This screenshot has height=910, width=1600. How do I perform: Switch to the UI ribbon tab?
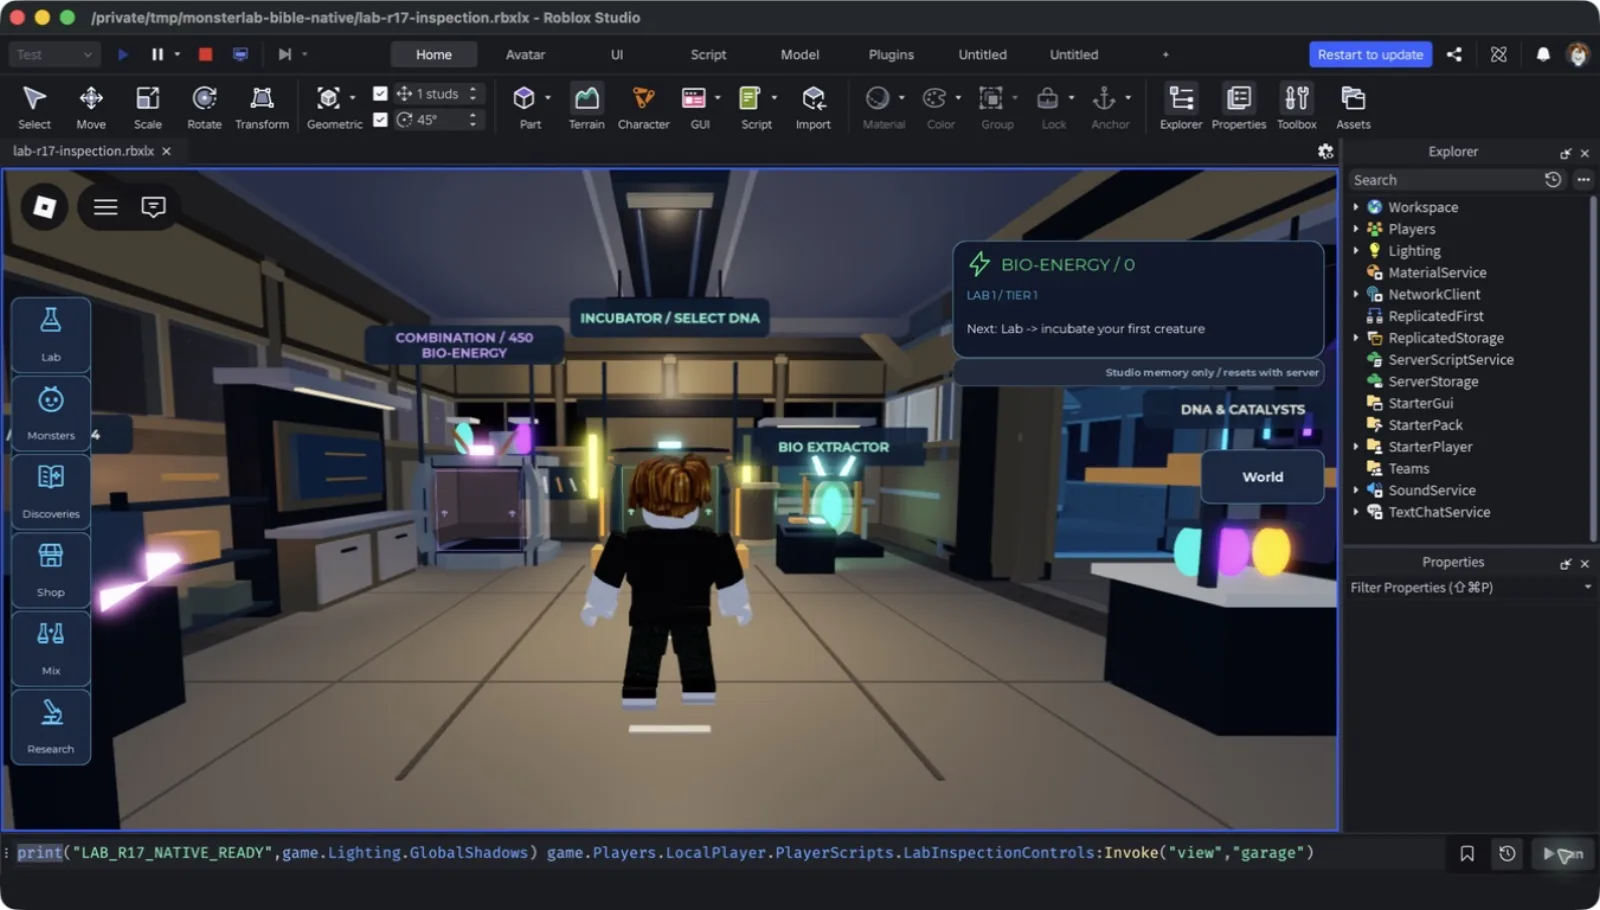[617, 54]
